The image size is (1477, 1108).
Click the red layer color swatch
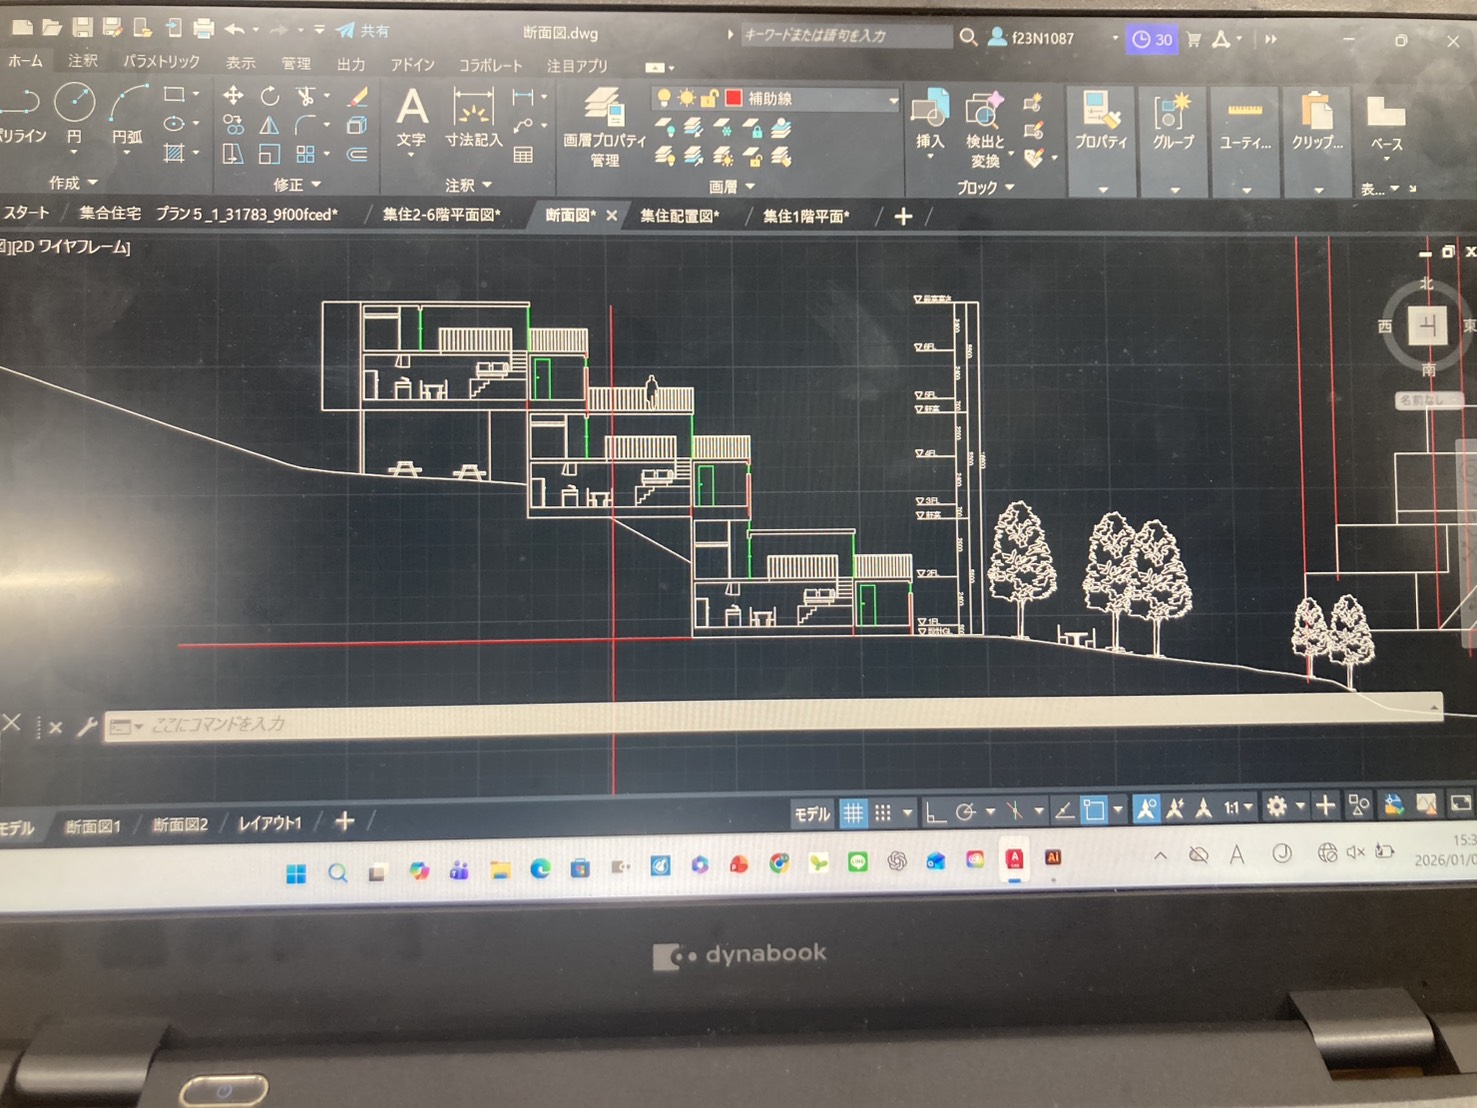pos(733,98)
